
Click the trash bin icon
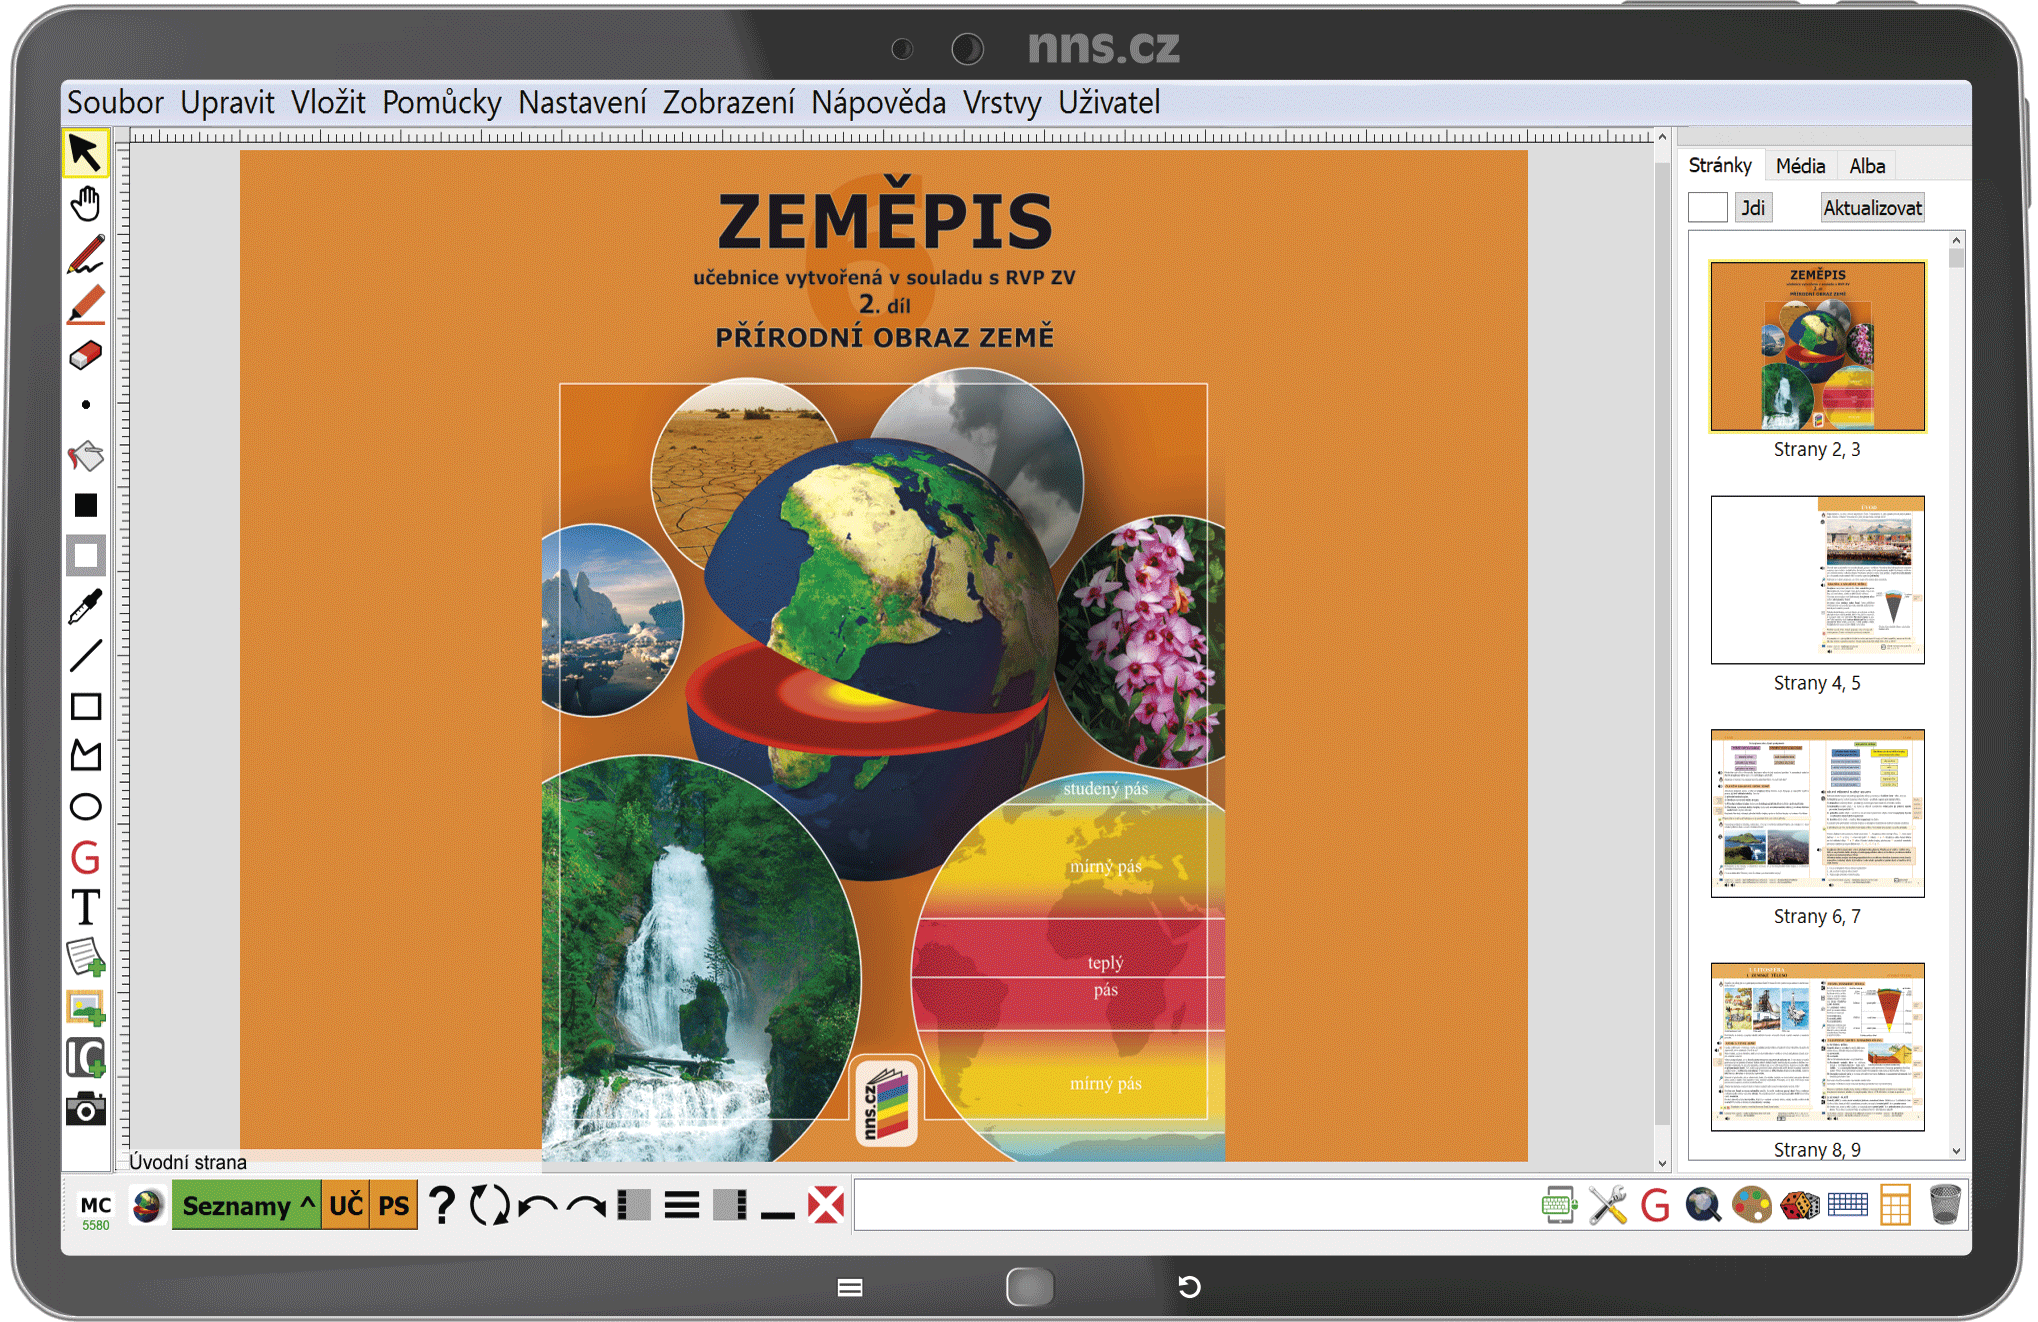pyautogui.click(x=1944, y=1205)
